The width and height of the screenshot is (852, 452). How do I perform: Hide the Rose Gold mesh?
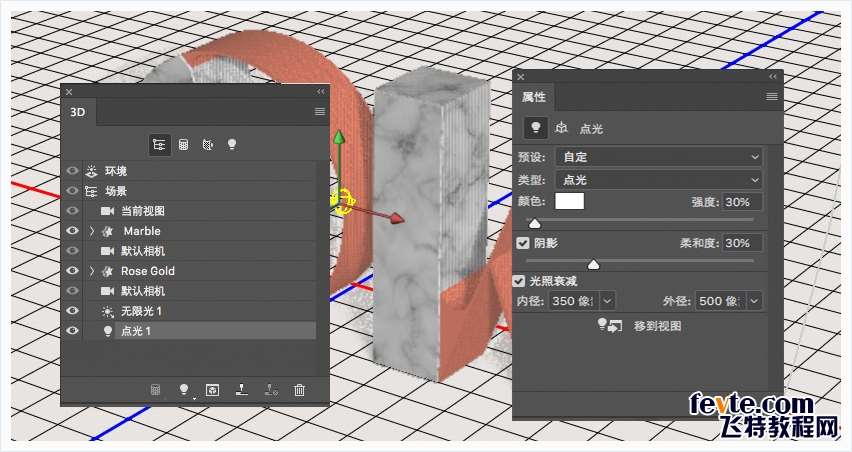pyautogui.click(x=72, y=271)
